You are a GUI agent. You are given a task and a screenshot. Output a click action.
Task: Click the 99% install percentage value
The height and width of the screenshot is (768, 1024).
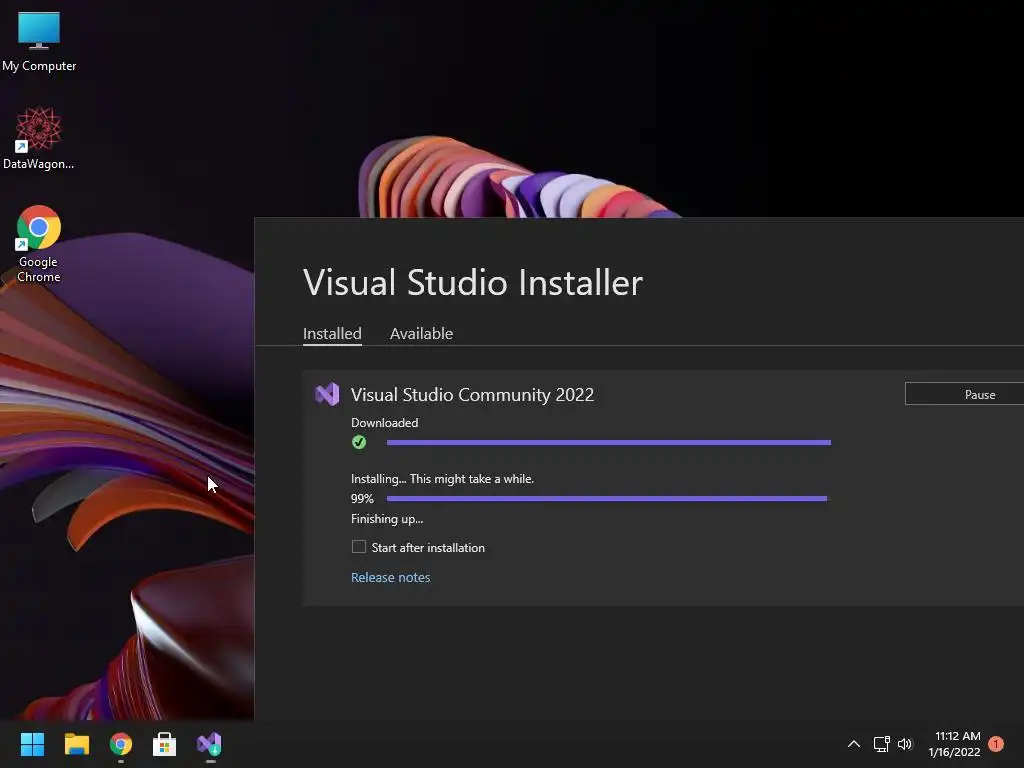tap(362, 498)
